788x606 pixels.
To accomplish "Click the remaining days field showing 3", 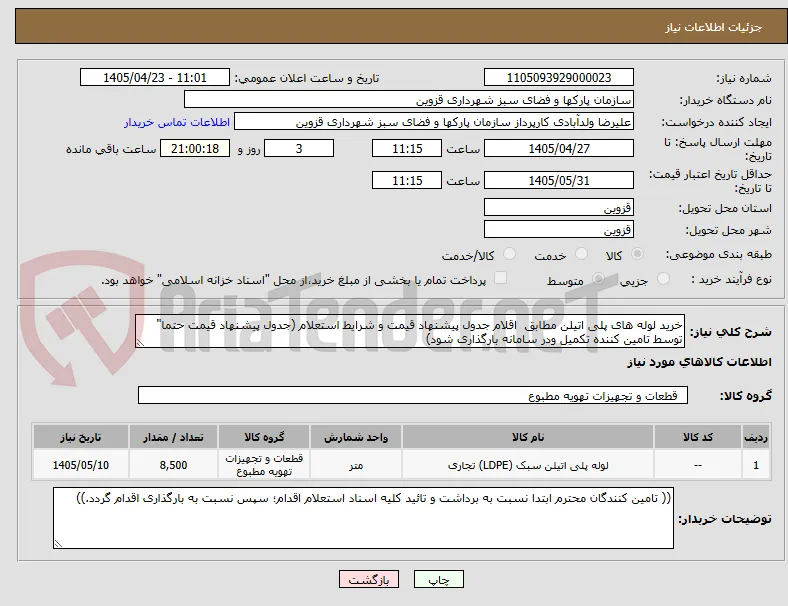I will pos(299,148).
